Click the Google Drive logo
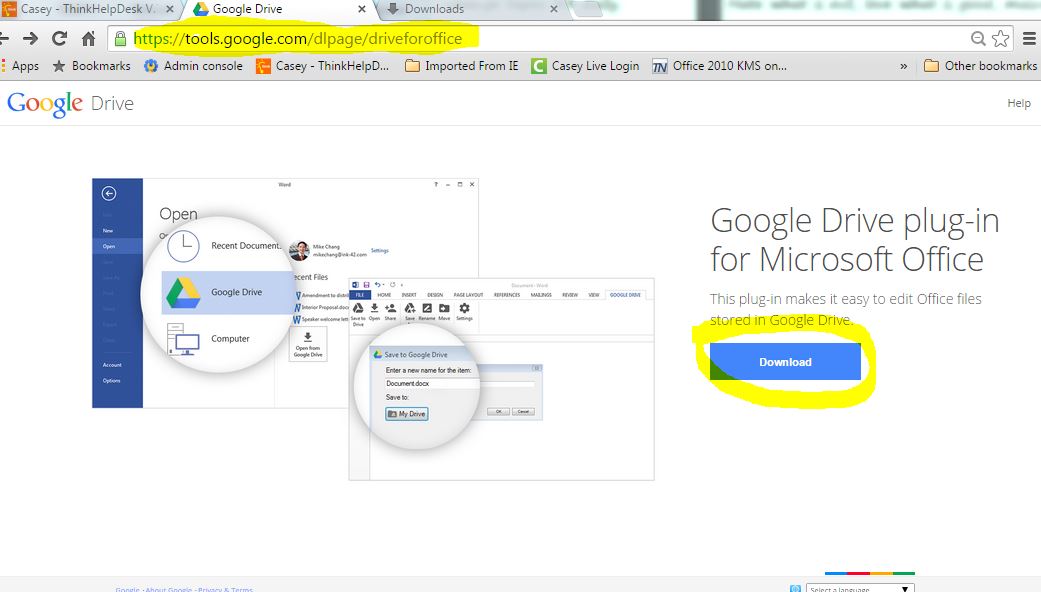 click(70, 104)
